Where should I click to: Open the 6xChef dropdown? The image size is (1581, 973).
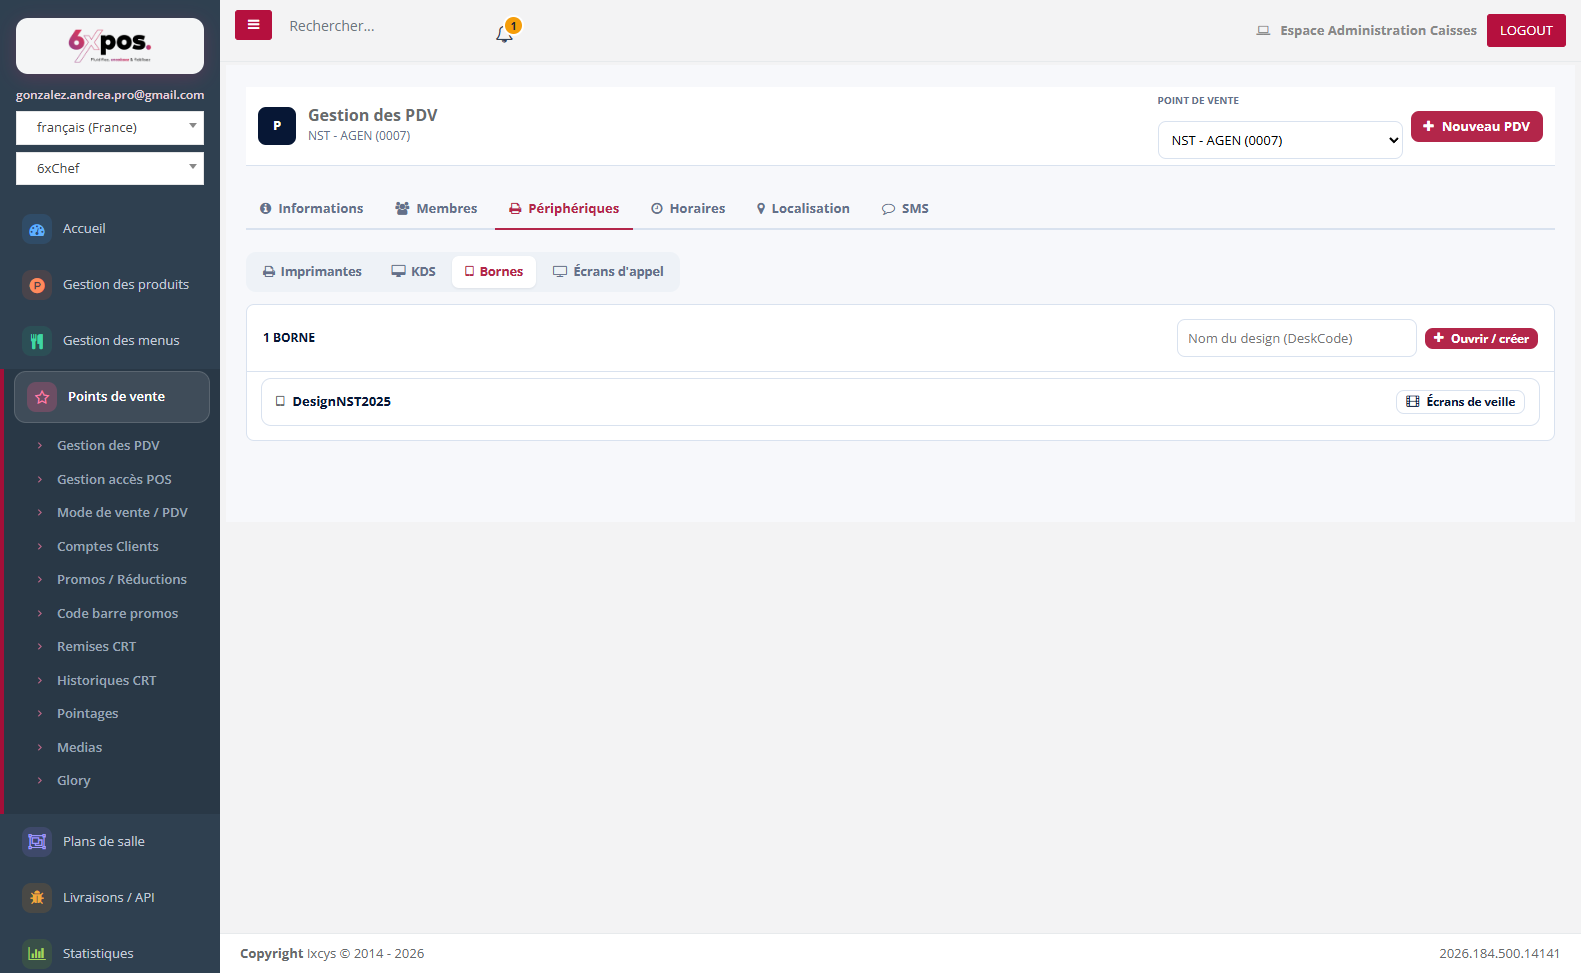point(110,168)
